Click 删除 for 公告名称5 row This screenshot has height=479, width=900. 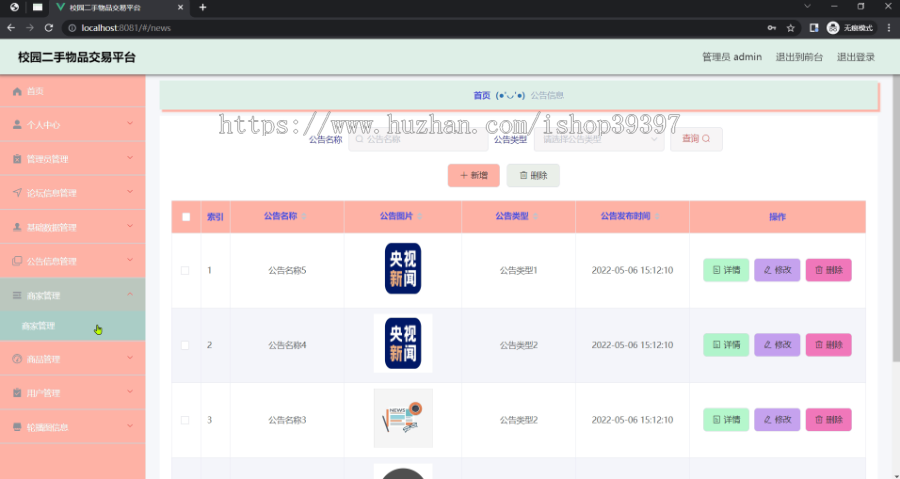[x=829, y=270]
